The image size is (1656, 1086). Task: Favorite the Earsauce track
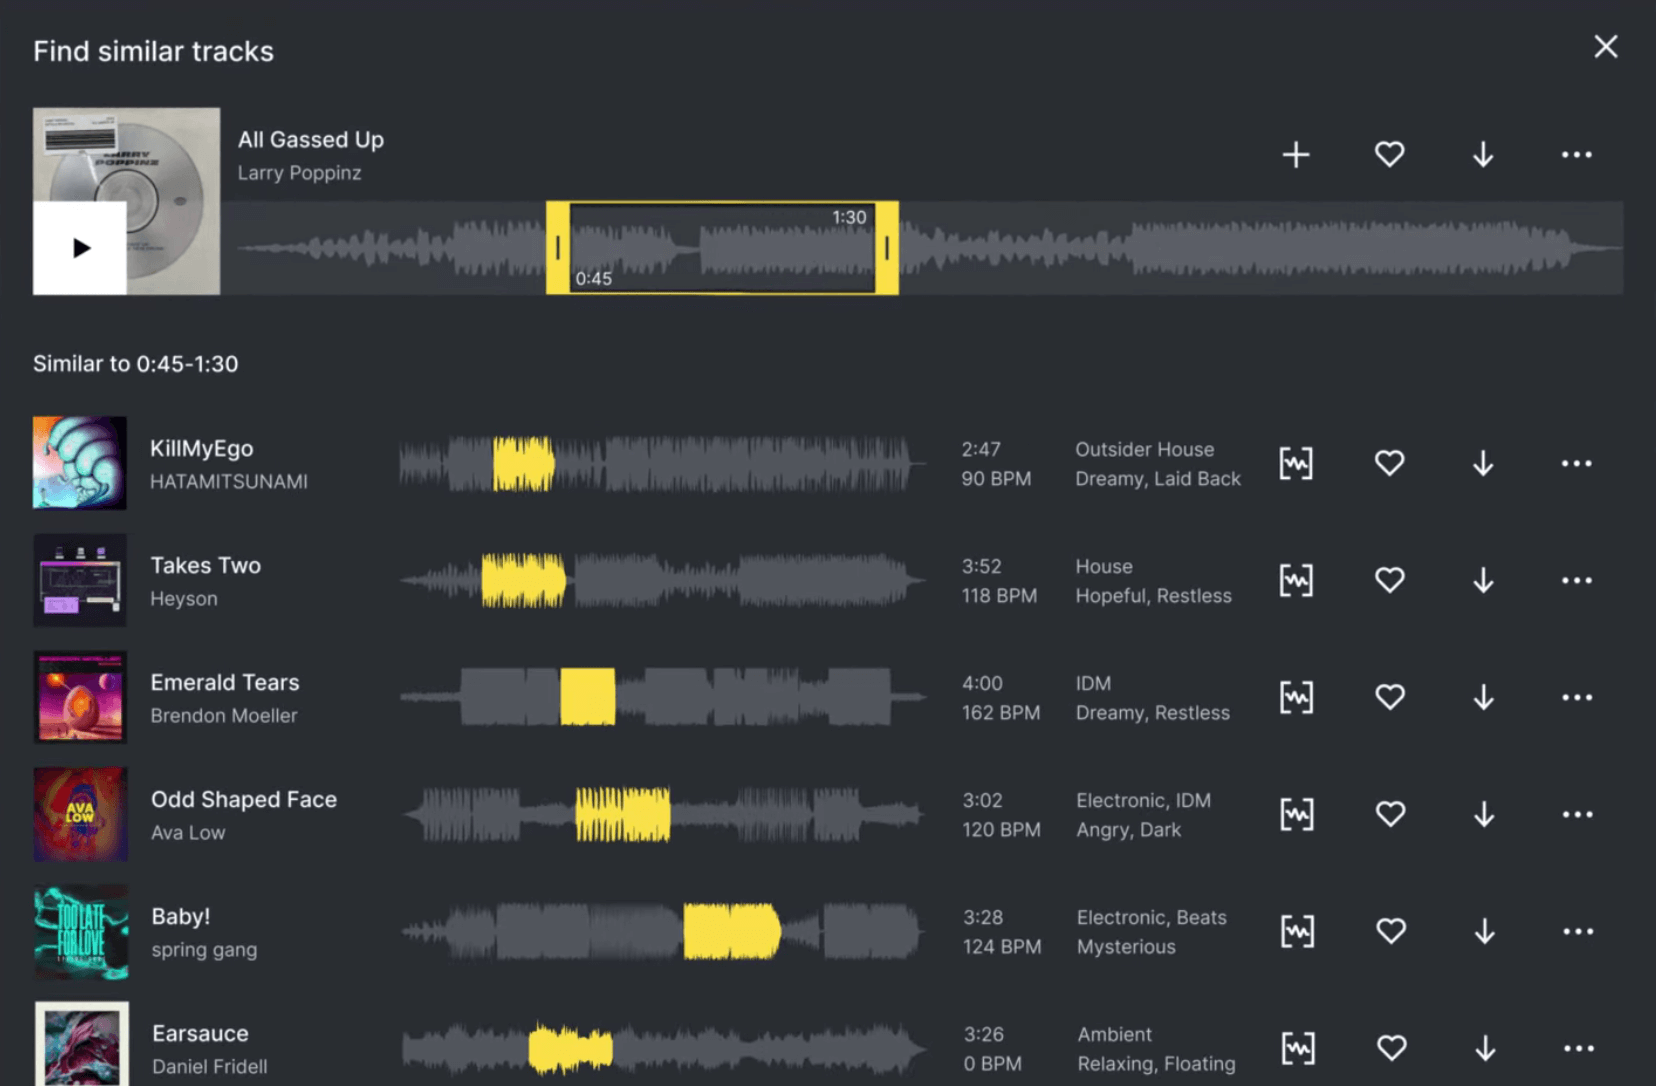1391,1048
